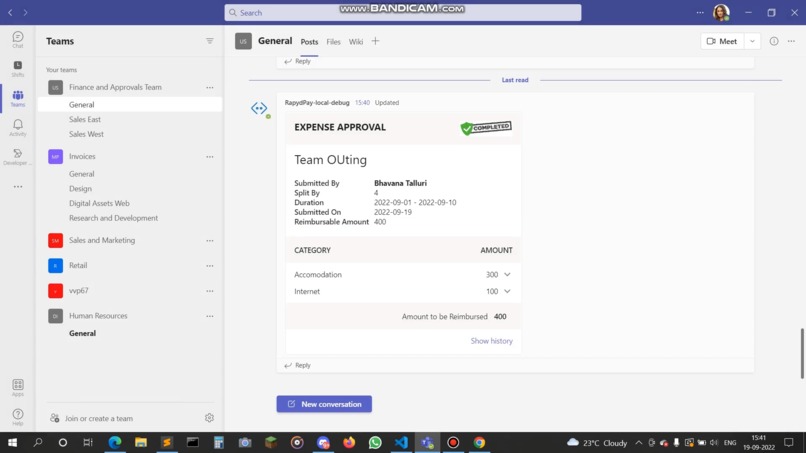Open Shifts app in sidebar
Viewport: 806px width, 453px height.
(17, 68)
